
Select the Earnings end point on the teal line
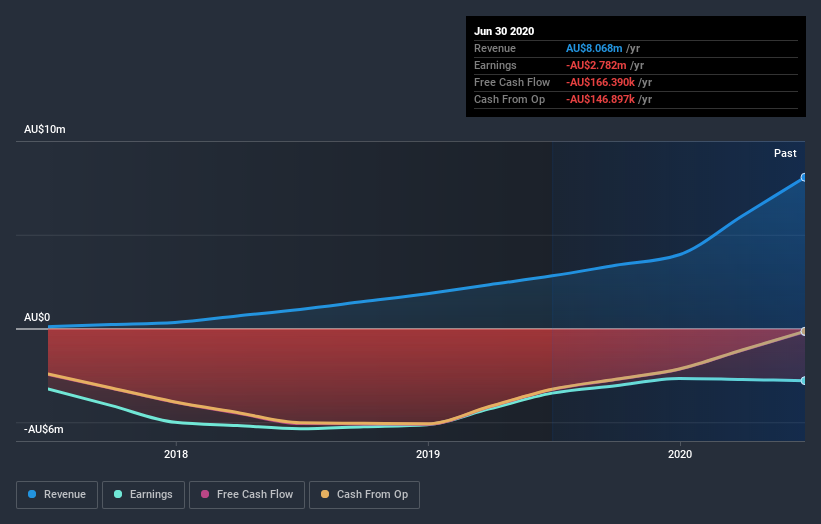click(x=804, y=381)
